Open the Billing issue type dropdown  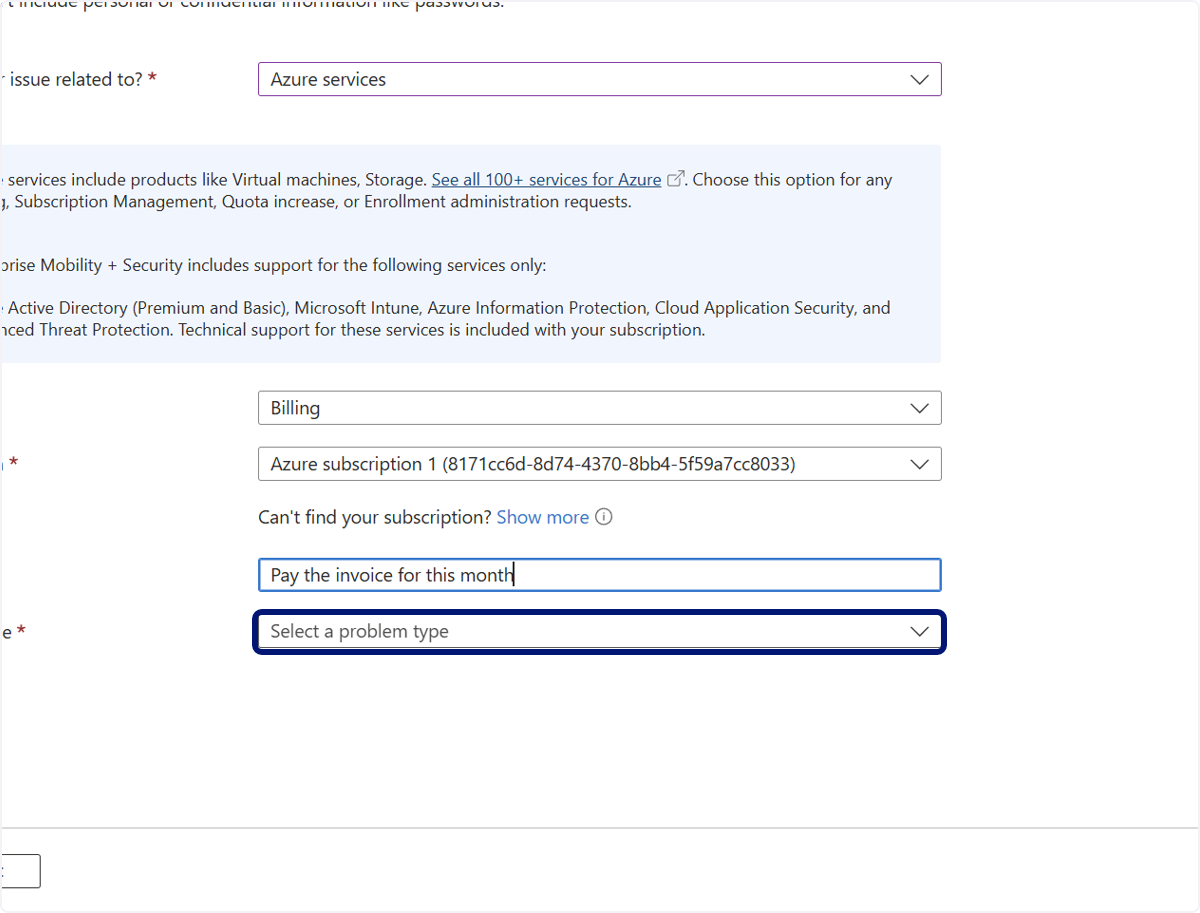pos(599,408)
